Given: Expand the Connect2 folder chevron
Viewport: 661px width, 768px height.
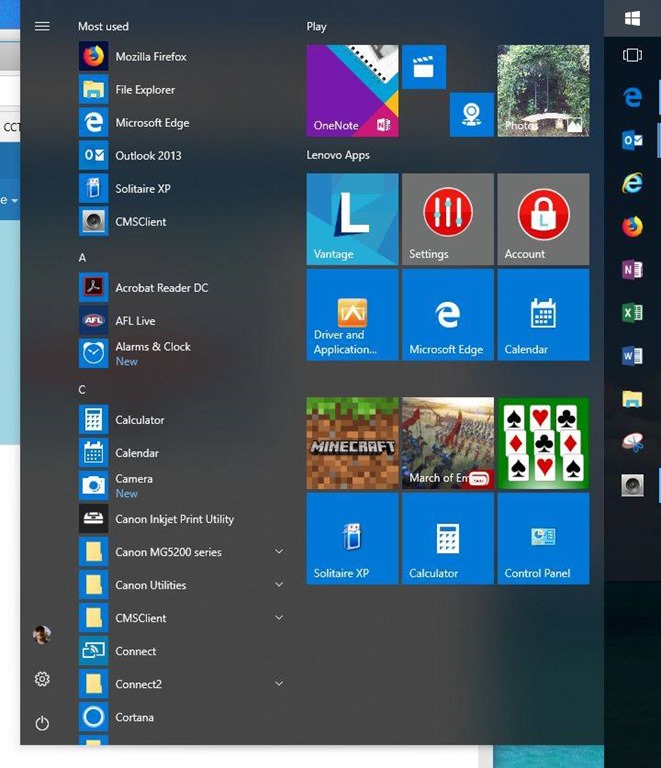Looking at the screenshot, I should tap(279, 684).
